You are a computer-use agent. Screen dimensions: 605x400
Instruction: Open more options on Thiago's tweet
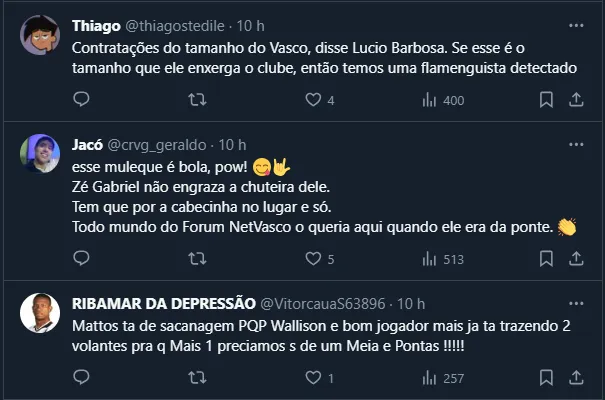click(576, 24)
